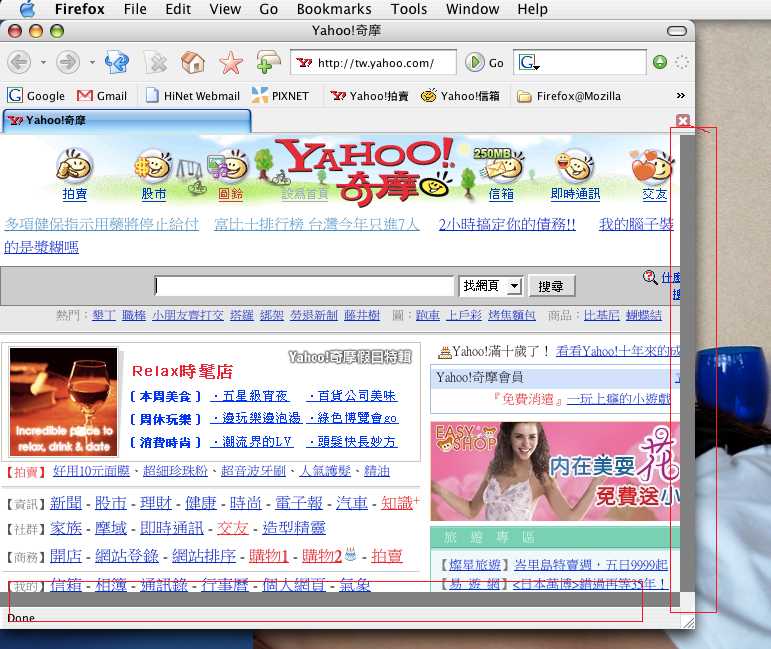Select the Yahoo!奇摩 tab
The width and height of the screenshot is (771, 649).
[125, 121]
